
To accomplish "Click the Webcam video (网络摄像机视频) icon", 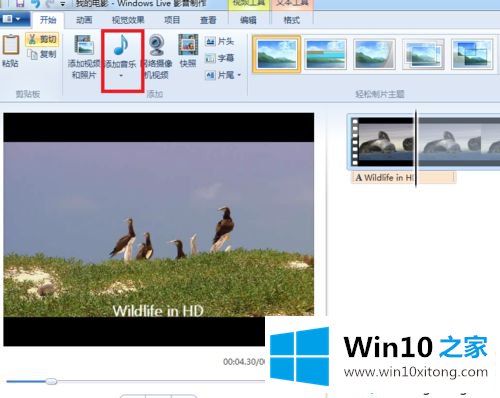I will point(156,45).
